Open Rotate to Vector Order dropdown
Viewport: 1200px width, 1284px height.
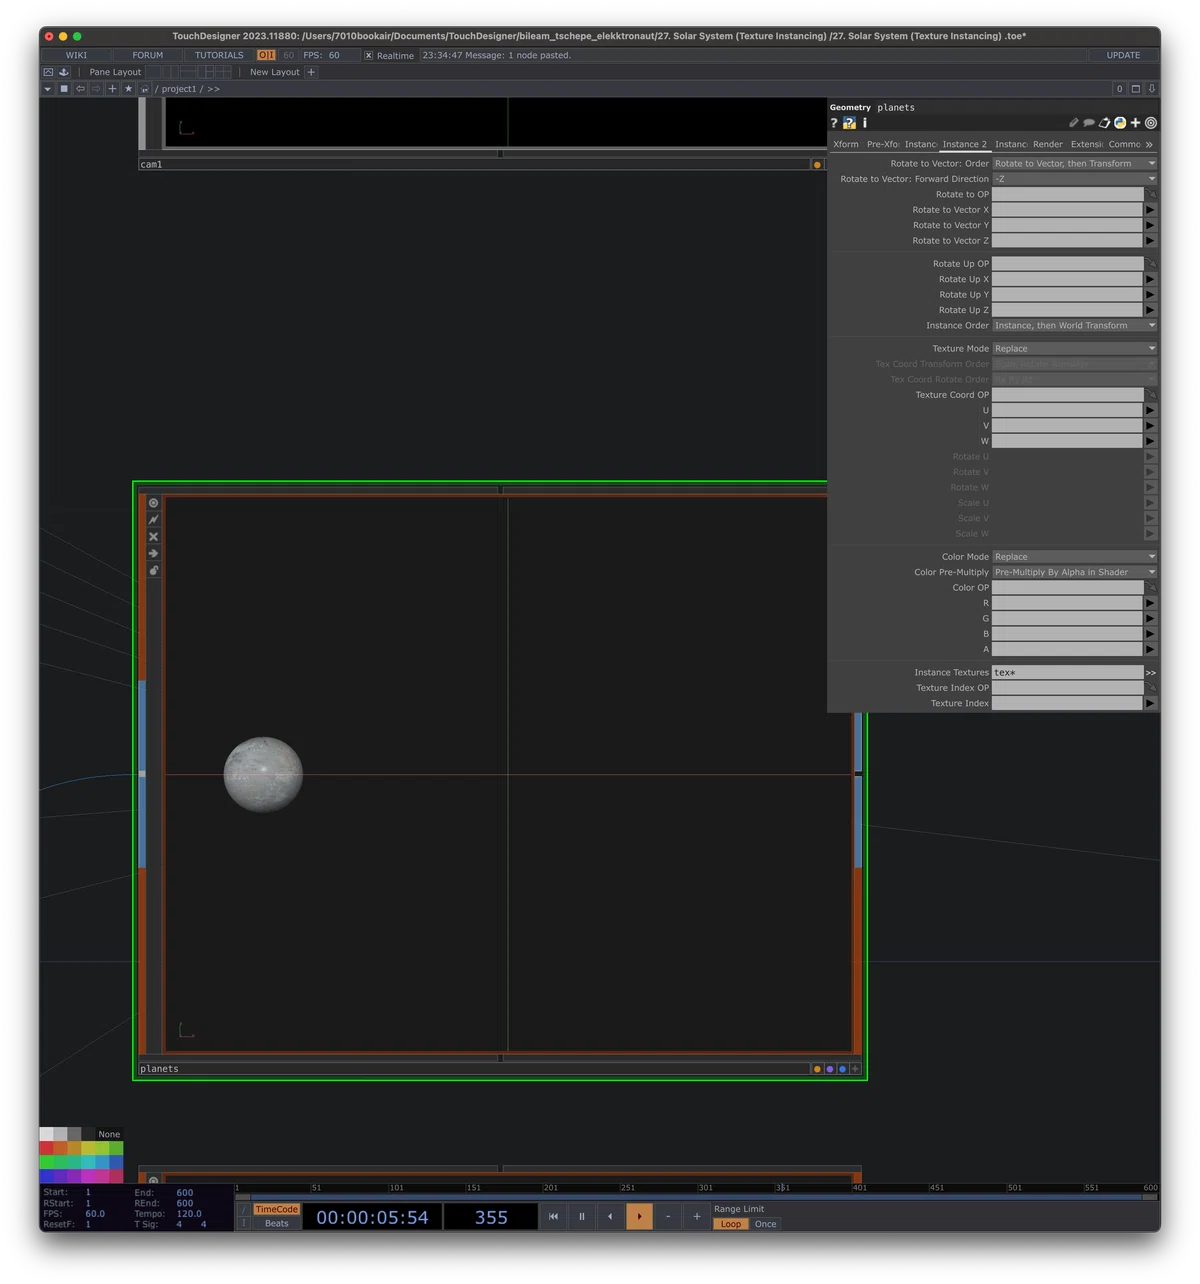click(1075, 164)
